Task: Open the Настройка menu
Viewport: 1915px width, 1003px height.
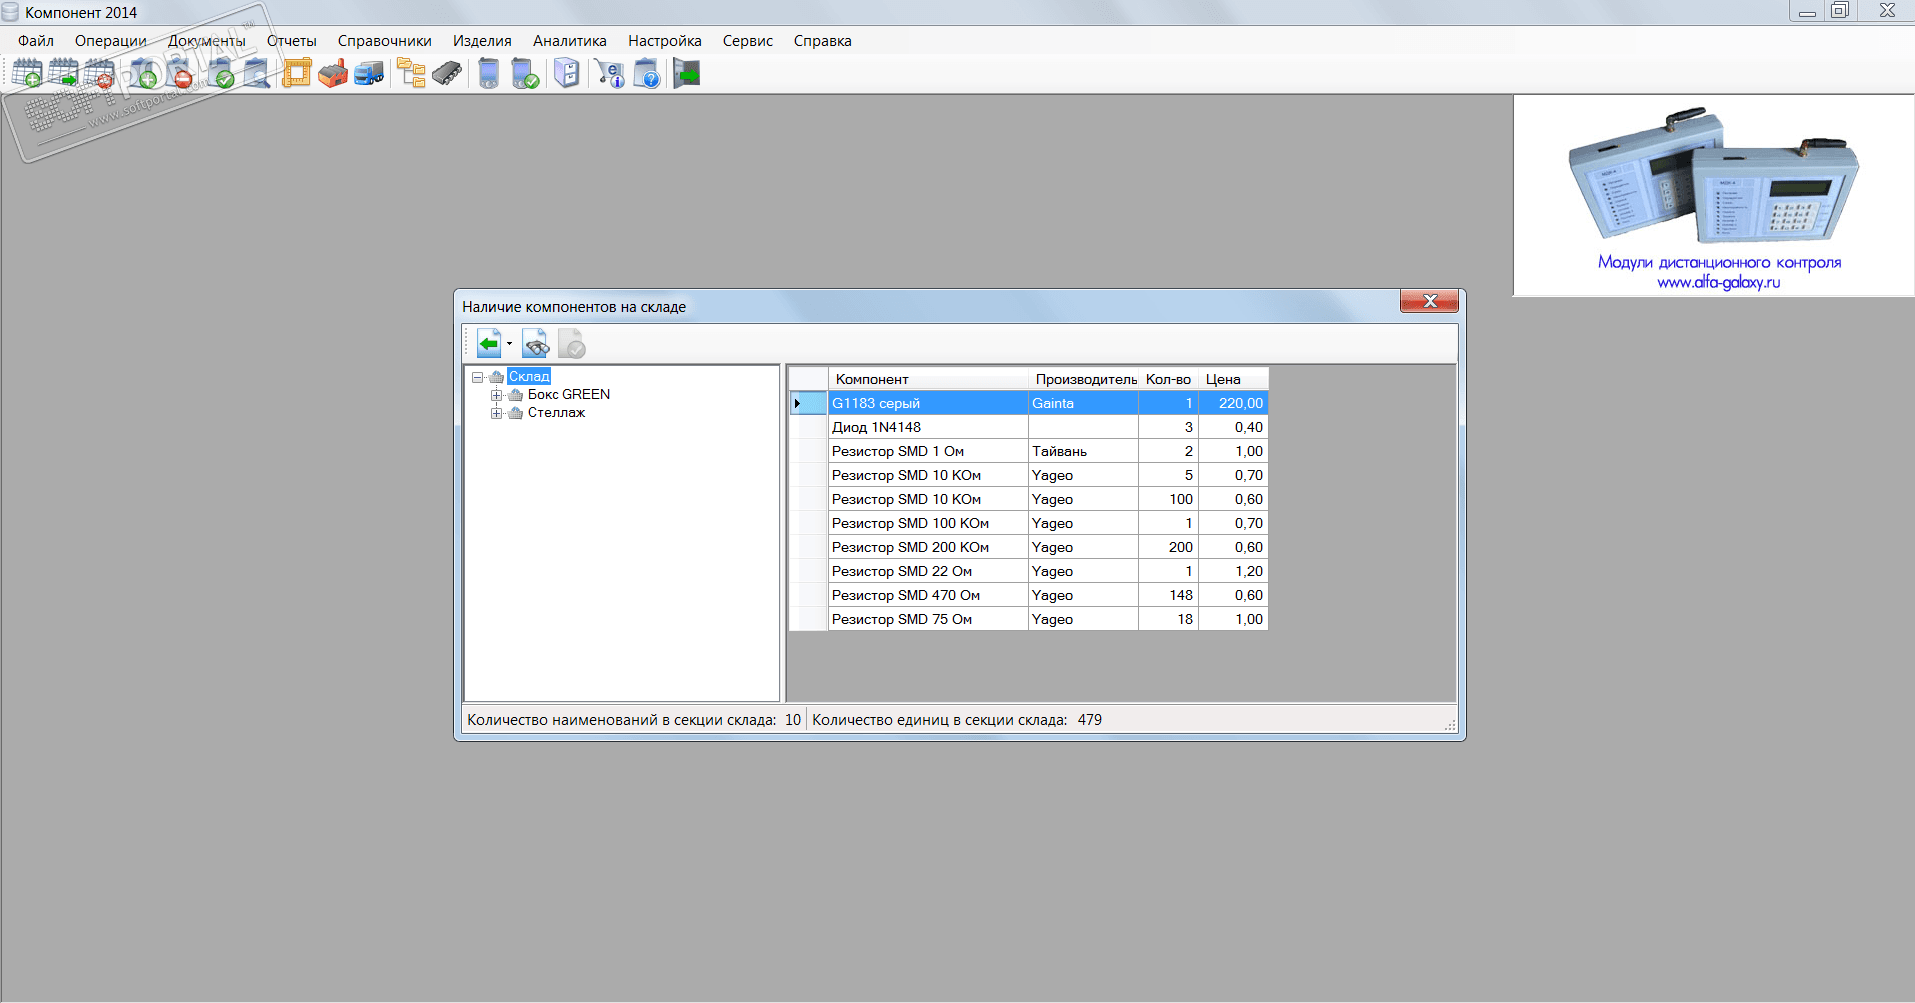Action: click(x=665, y=41)
